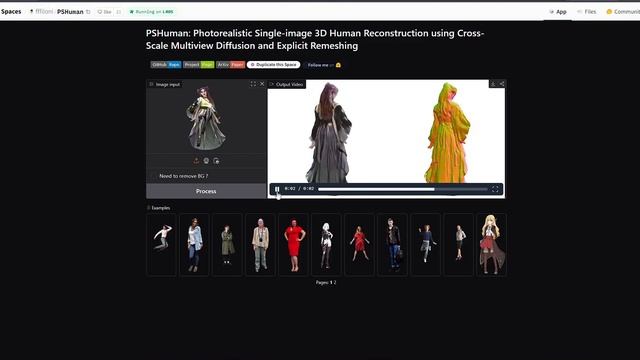Click the Examples label

[x=158, y=208]
